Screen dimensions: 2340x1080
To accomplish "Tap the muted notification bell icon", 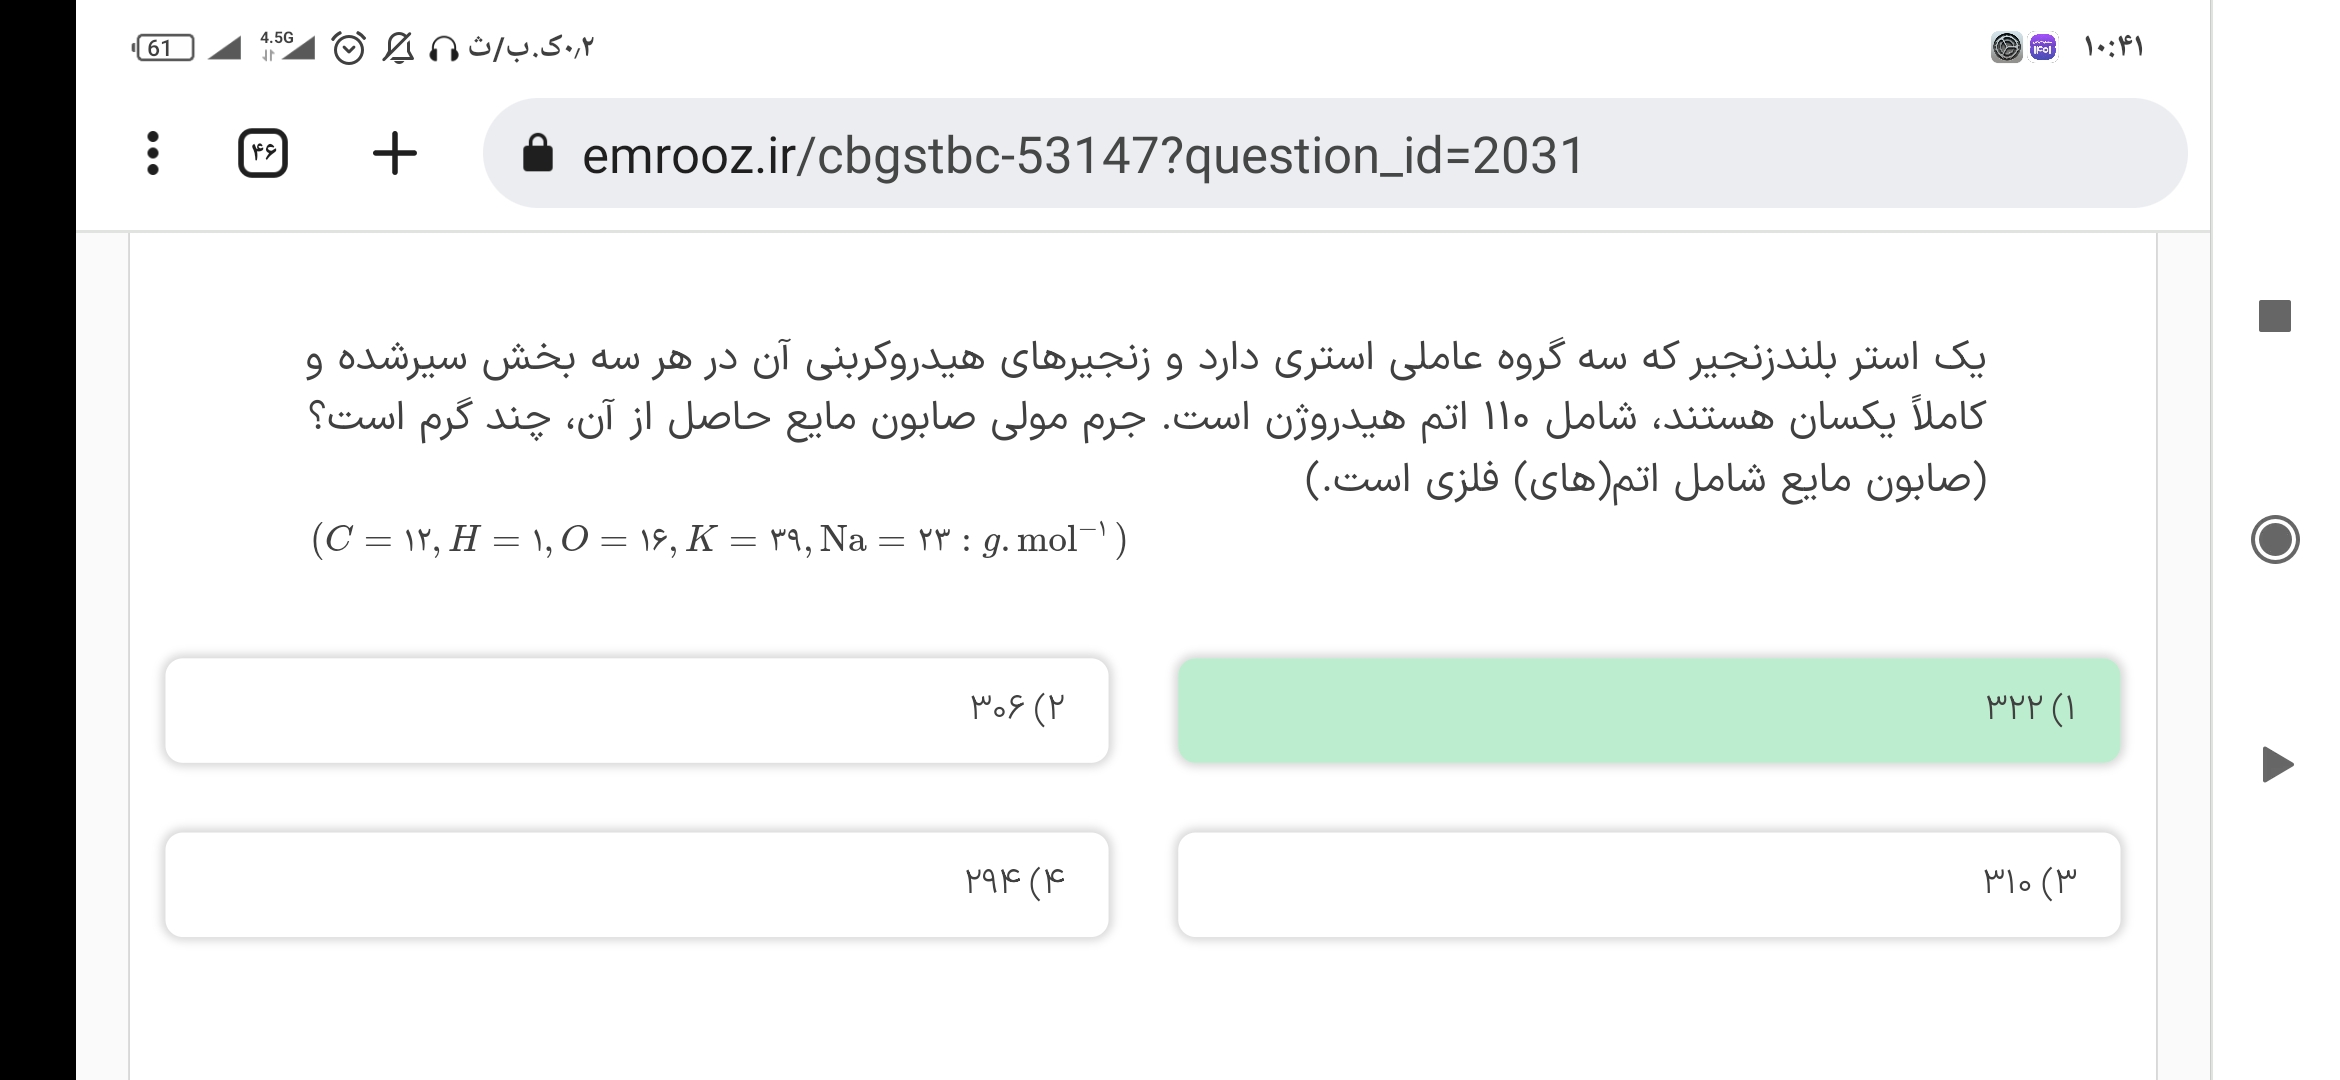I will tap(398, 48).
